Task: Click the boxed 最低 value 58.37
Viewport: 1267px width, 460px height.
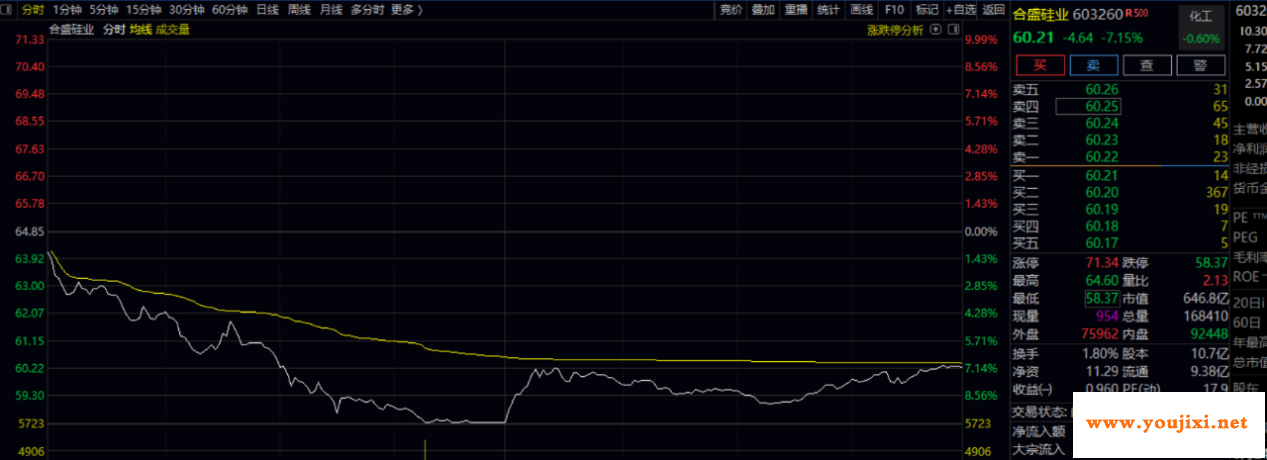Action: (1102, 298)
